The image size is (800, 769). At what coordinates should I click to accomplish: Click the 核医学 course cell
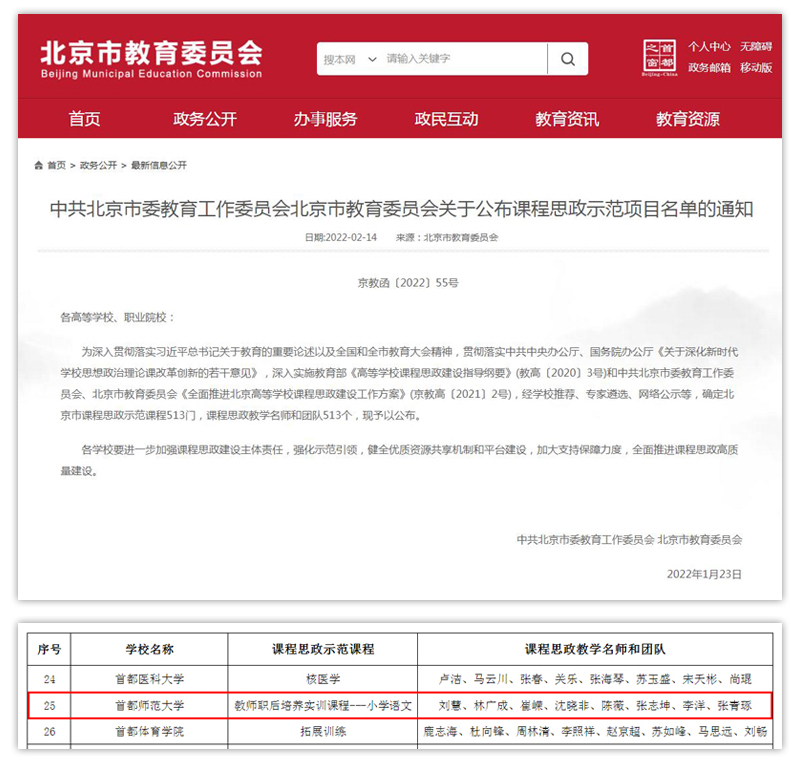point(323,679)
